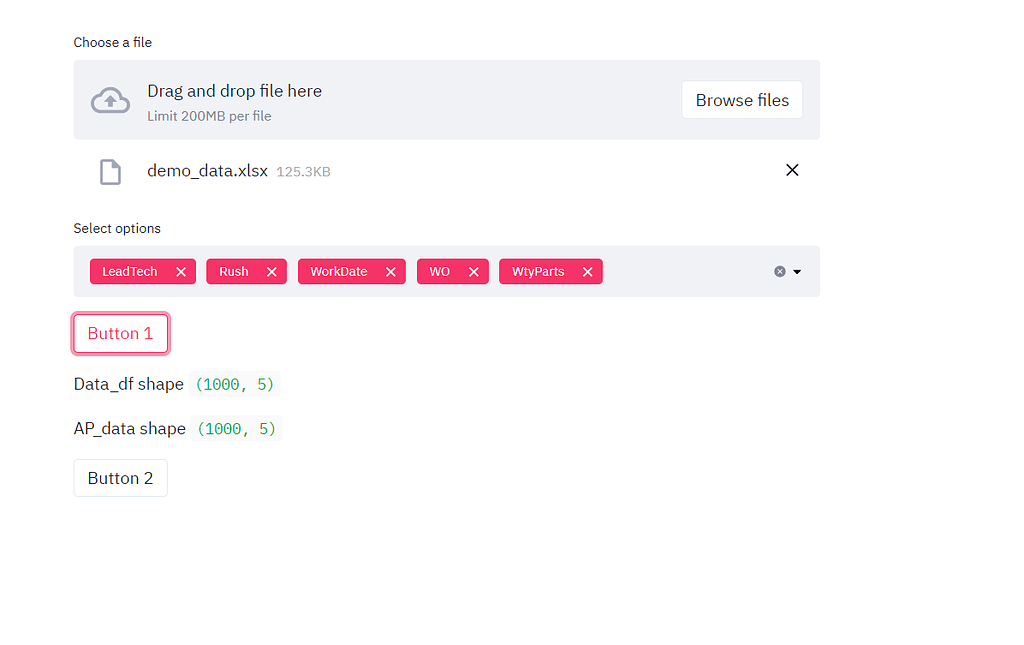The width and height of the screenshot is (1024, 645).
Task: Clear all selected options using the circle-x icon
Action: tap(778, 271)
